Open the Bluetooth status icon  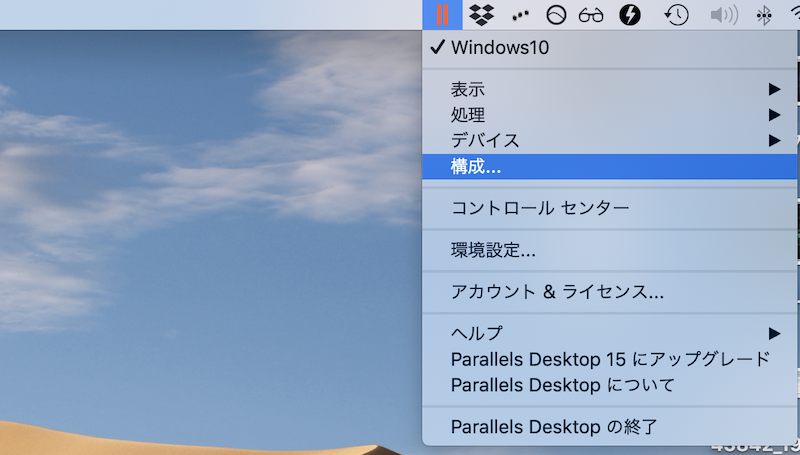tap(765, 14)
